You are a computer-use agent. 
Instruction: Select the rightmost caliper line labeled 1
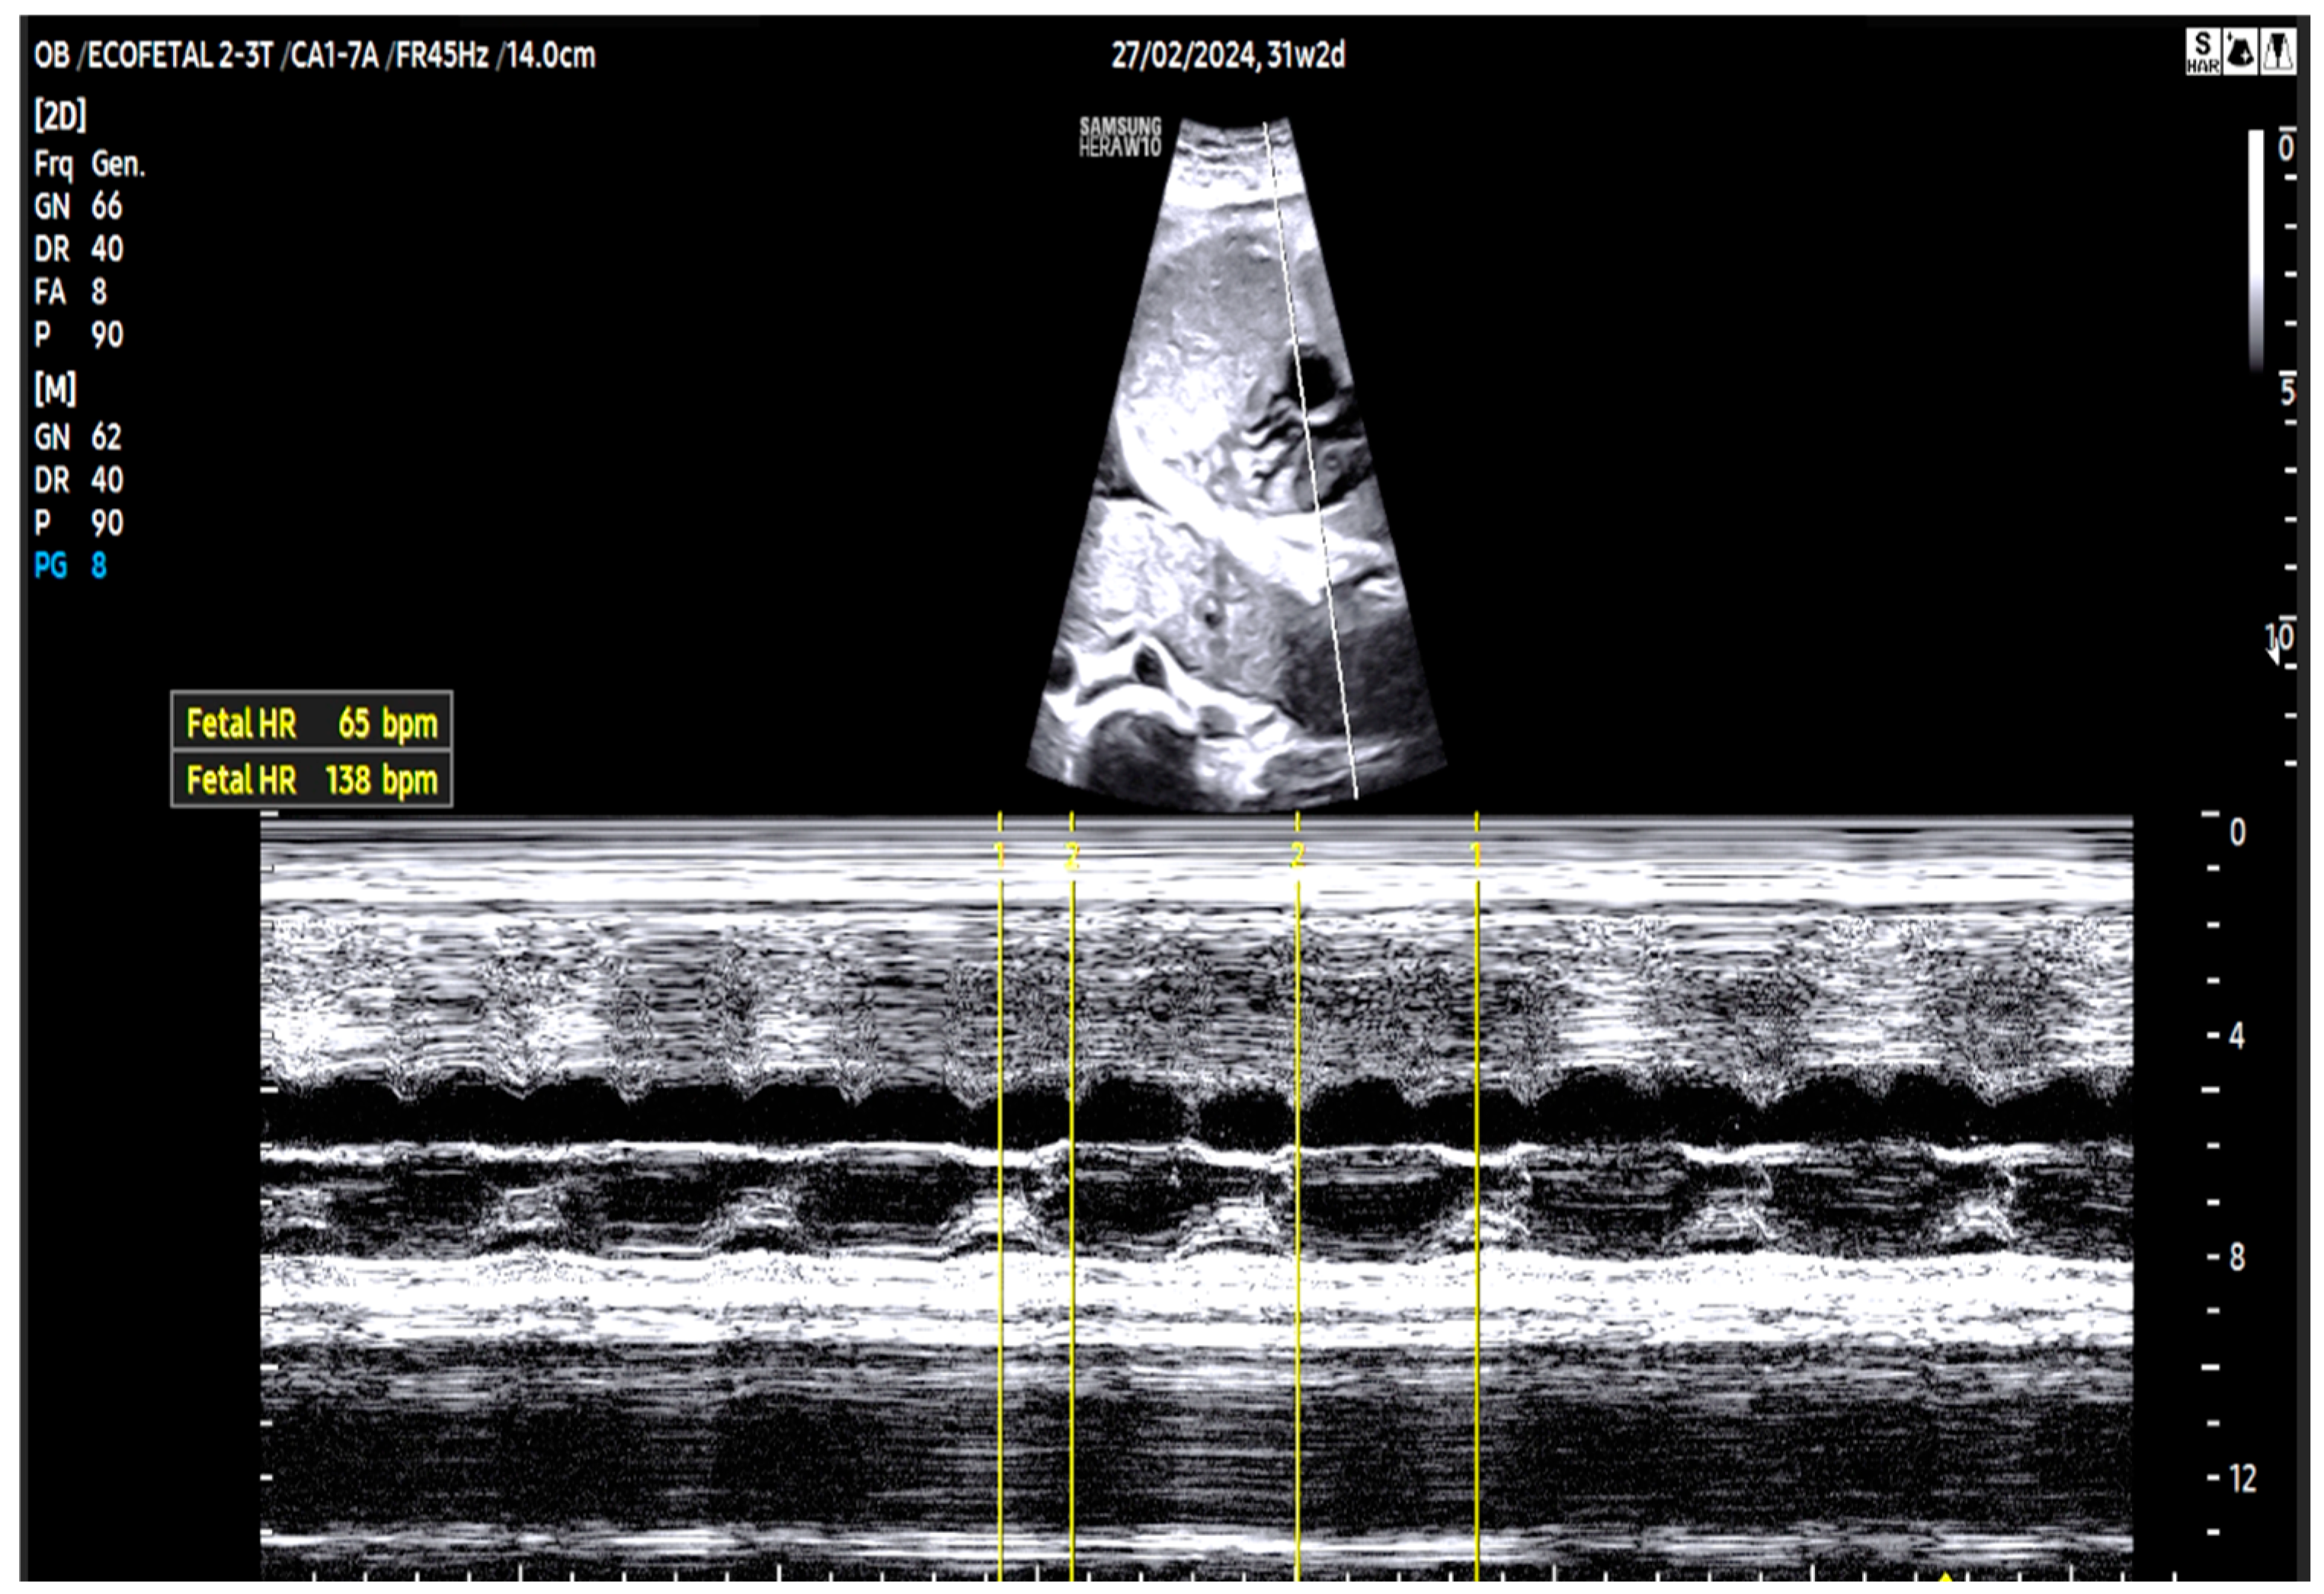1477,1200
